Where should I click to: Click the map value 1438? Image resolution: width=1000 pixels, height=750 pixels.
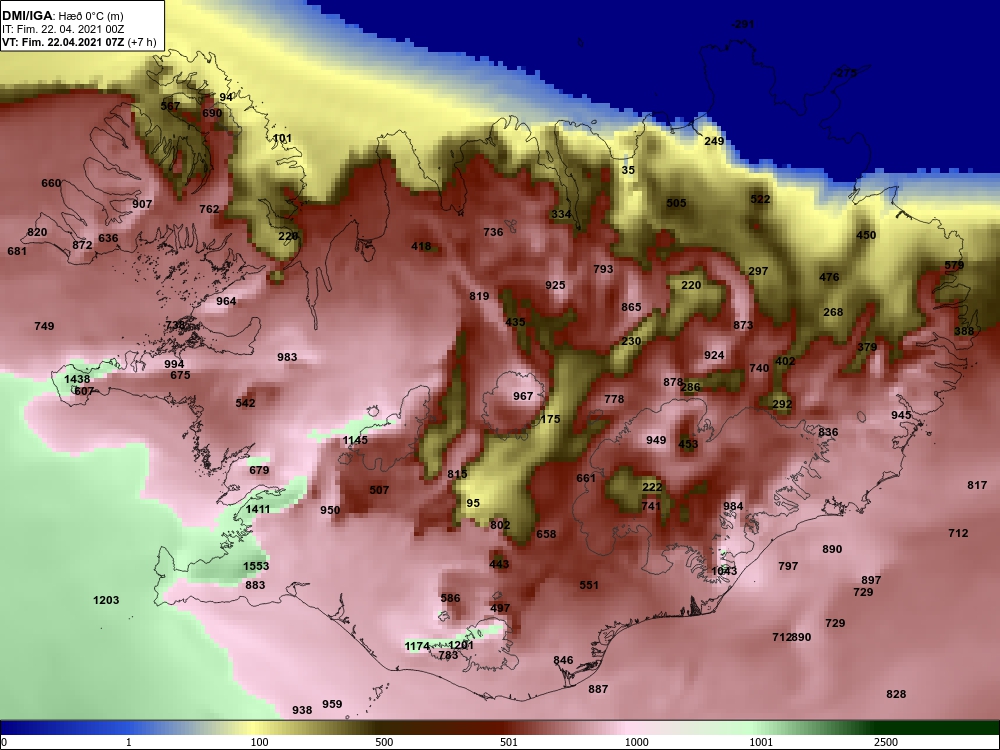point(77,379)
